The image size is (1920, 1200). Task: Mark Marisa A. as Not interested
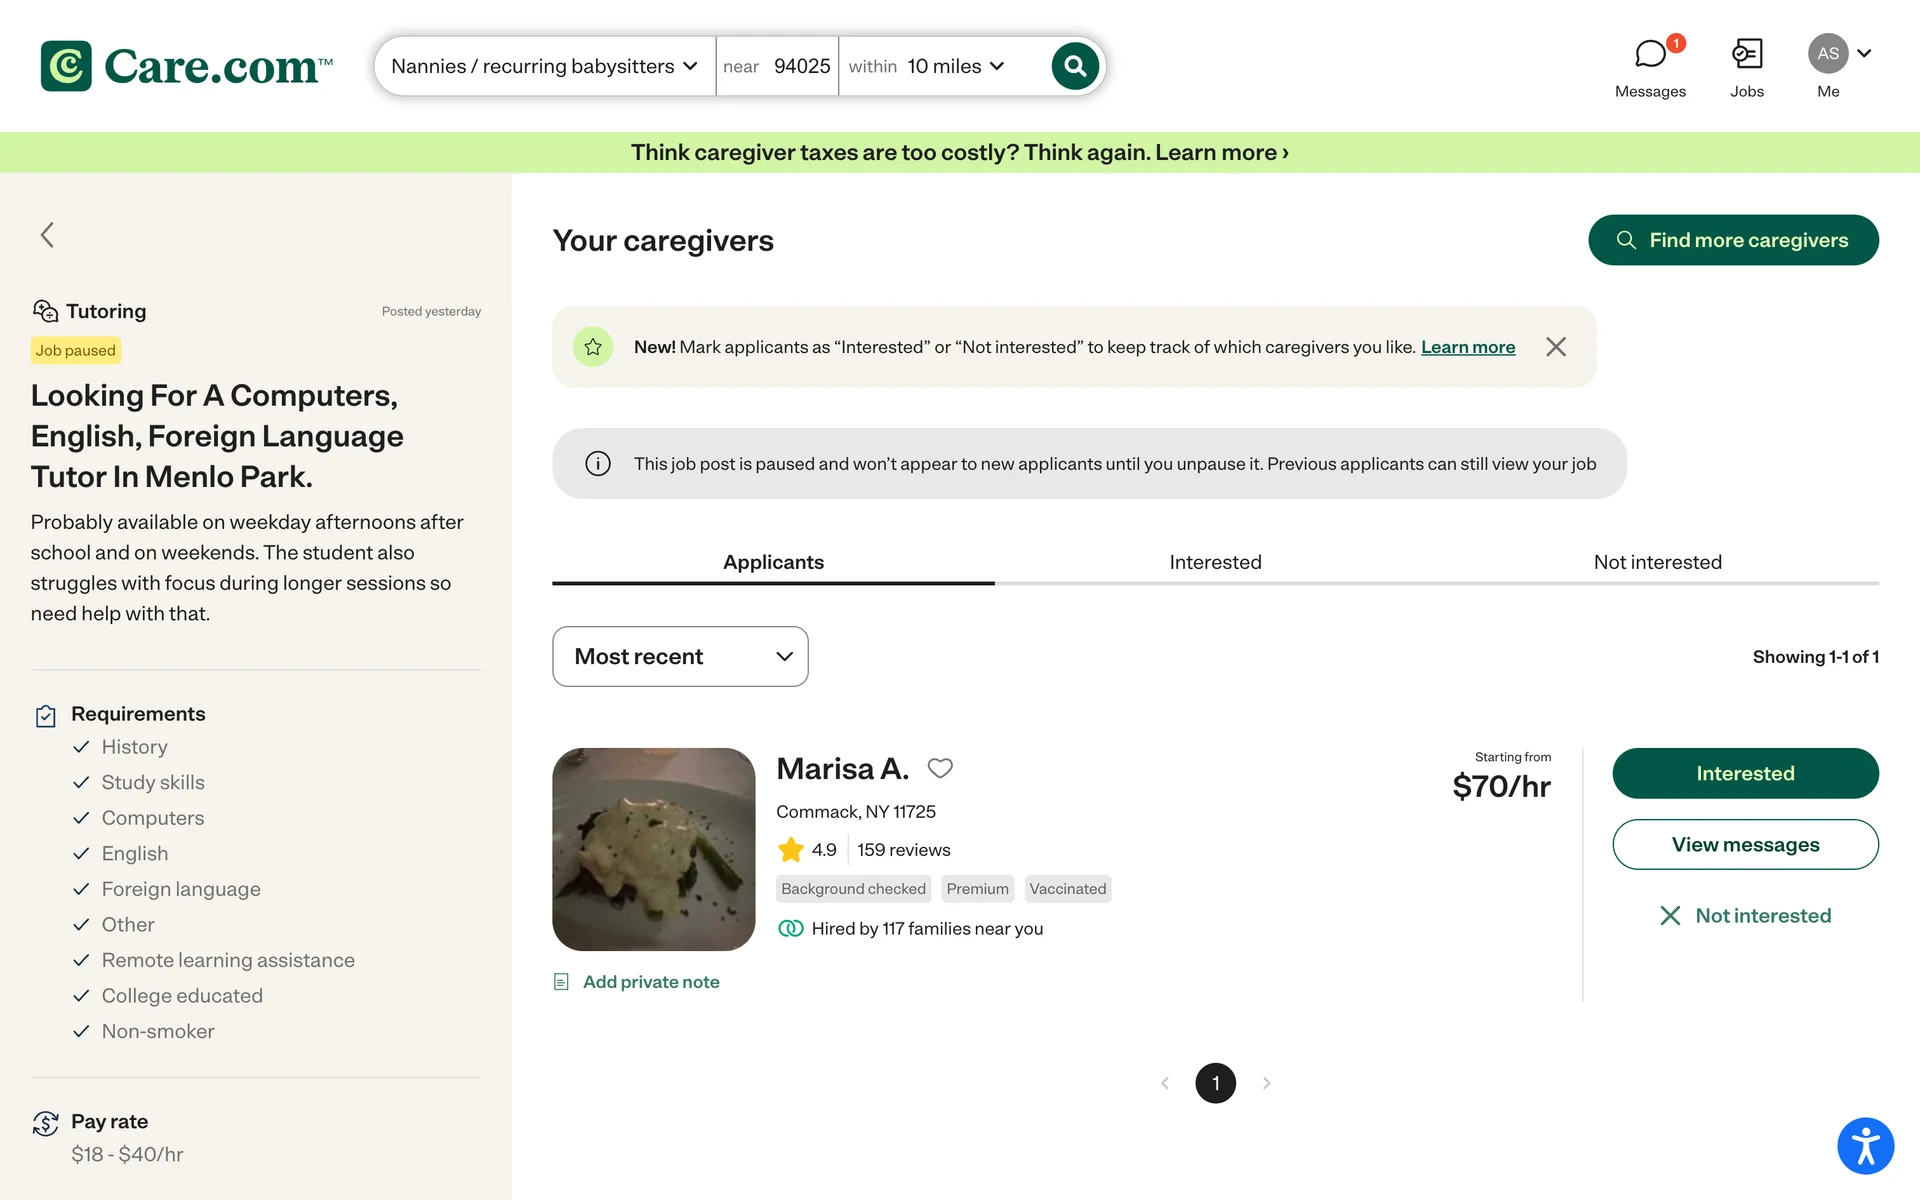pyautogui.click(x=1746, y=916)
